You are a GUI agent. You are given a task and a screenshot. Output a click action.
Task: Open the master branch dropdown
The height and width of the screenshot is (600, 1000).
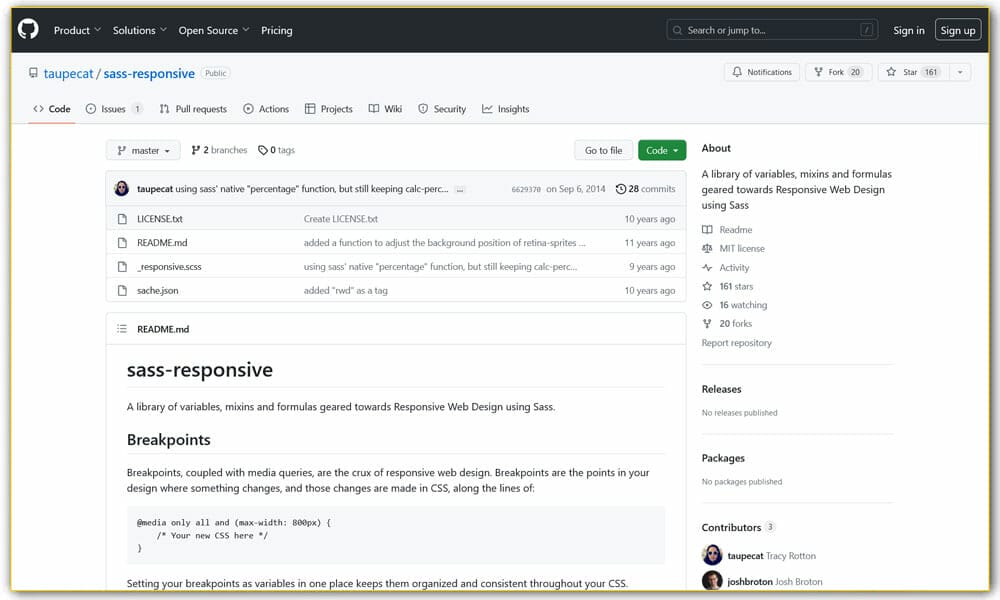pos(142,149)
